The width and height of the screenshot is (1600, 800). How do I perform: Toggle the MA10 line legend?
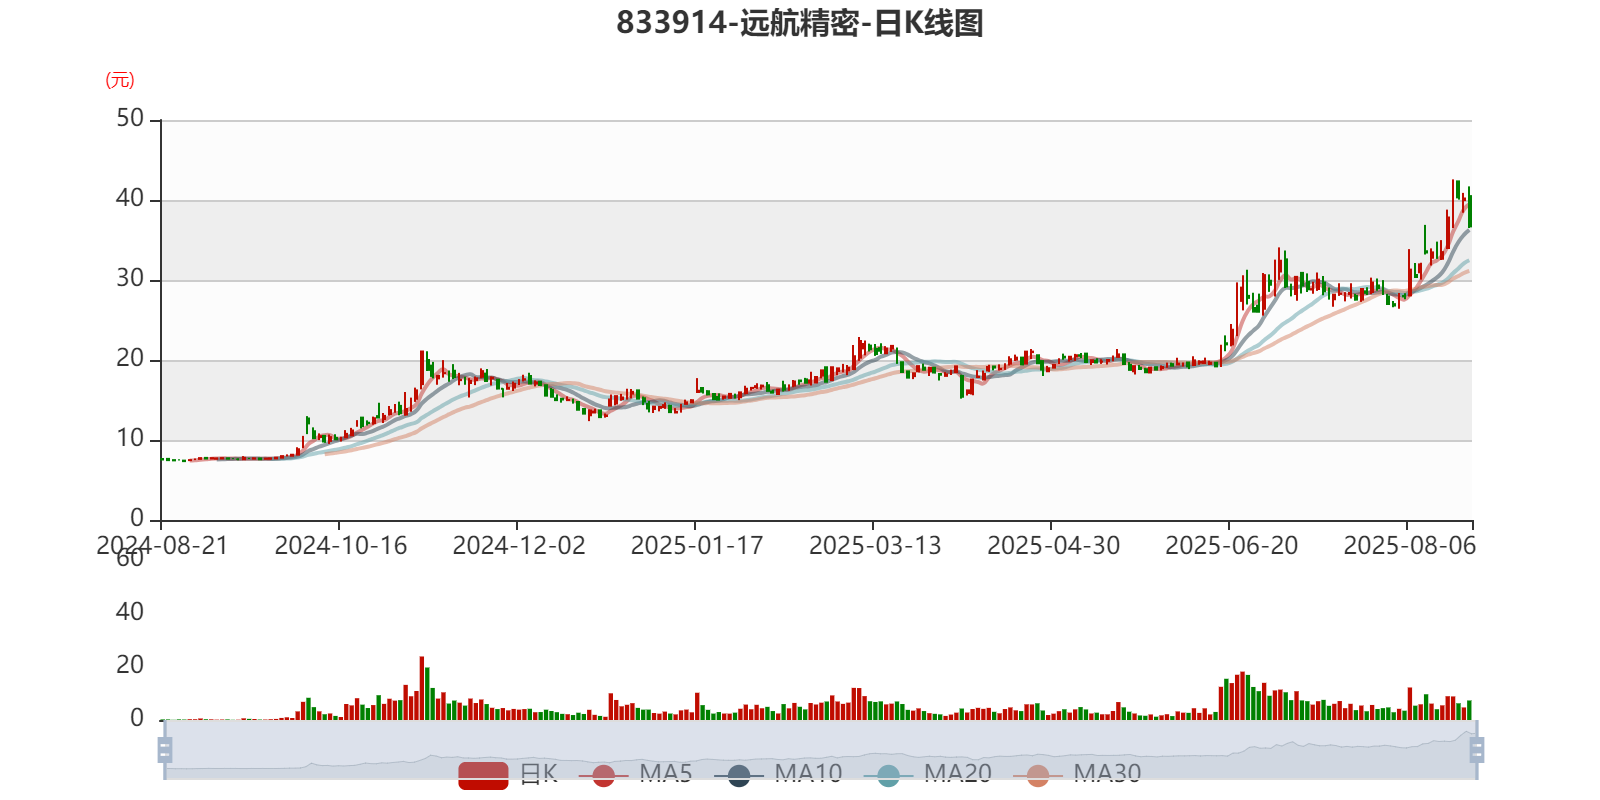[x=778, y=774]
